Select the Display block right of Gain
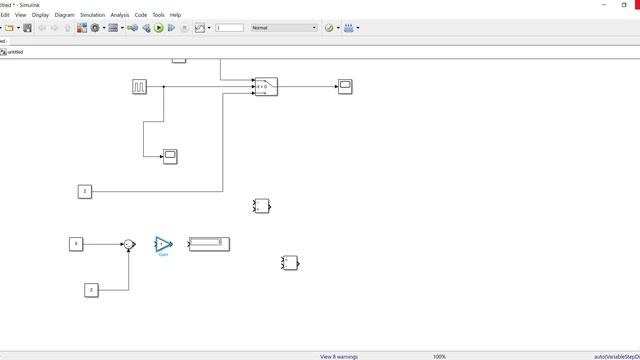The width and height of the screenshot is (640, 360). 209,244
